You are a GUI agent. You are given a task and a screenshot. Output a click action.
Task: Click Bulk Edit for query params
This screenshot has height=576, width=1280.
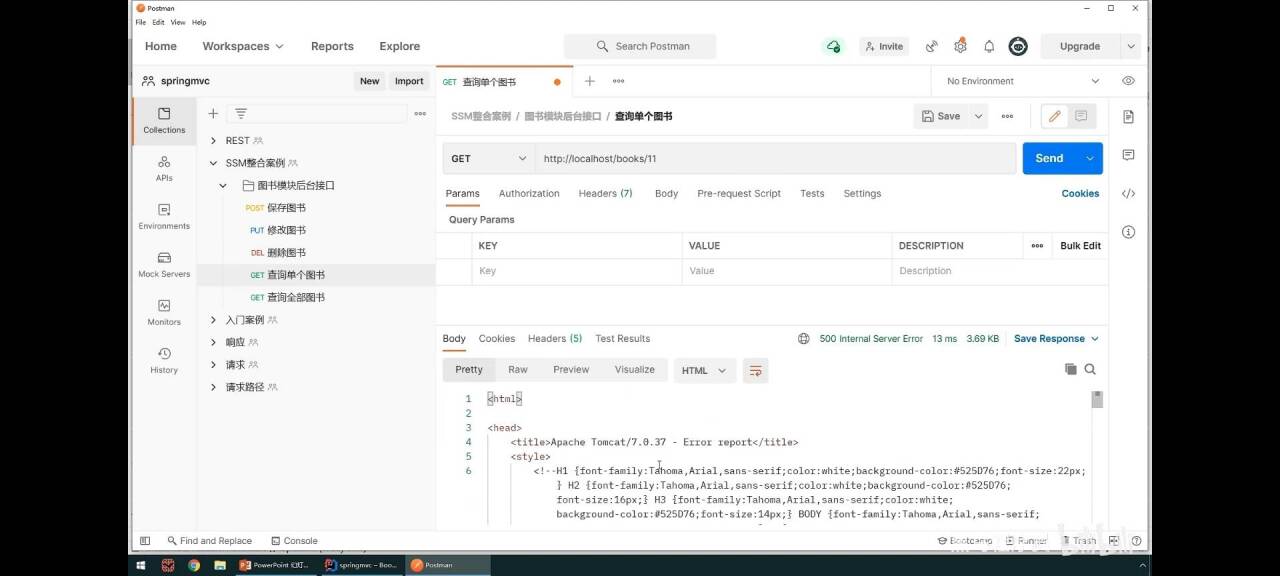[1080, 245]
